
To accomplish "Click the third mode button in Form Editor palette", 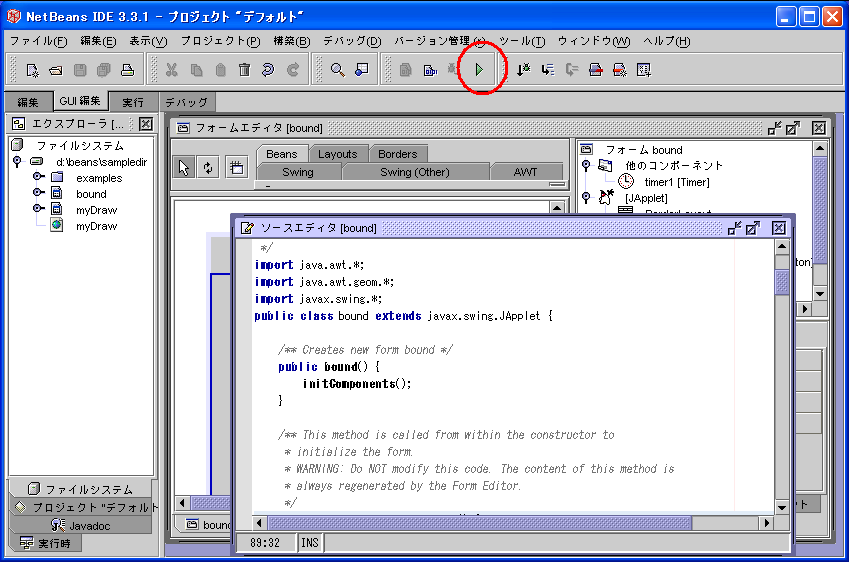I will [237, 167].
